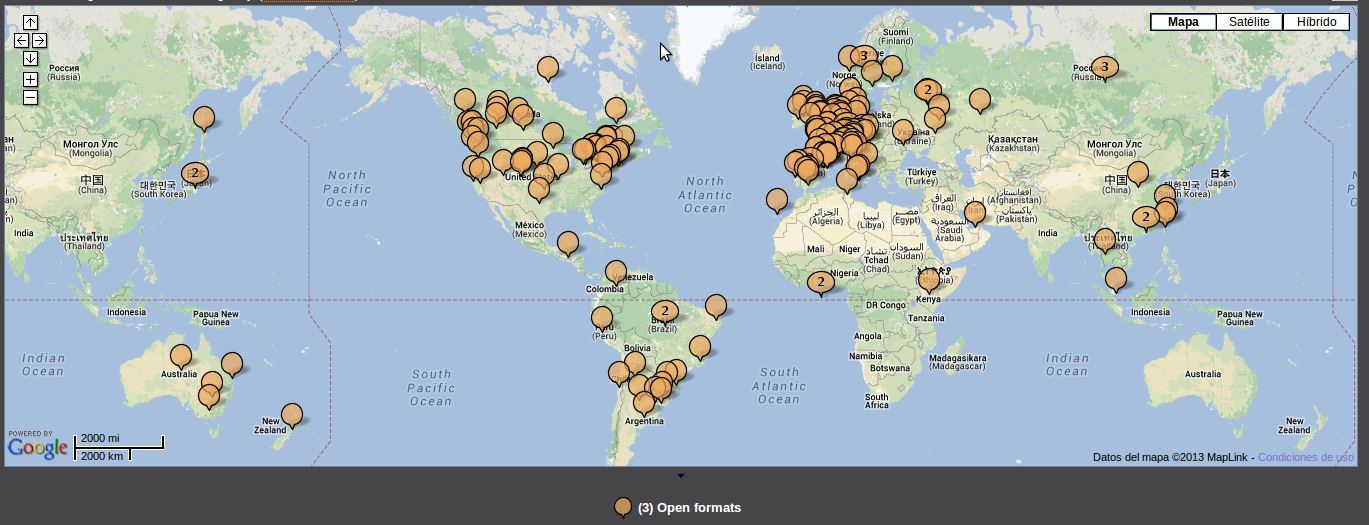Pan the map right with arrow button
Screen dimensions: 1369x525
(39, 40)
